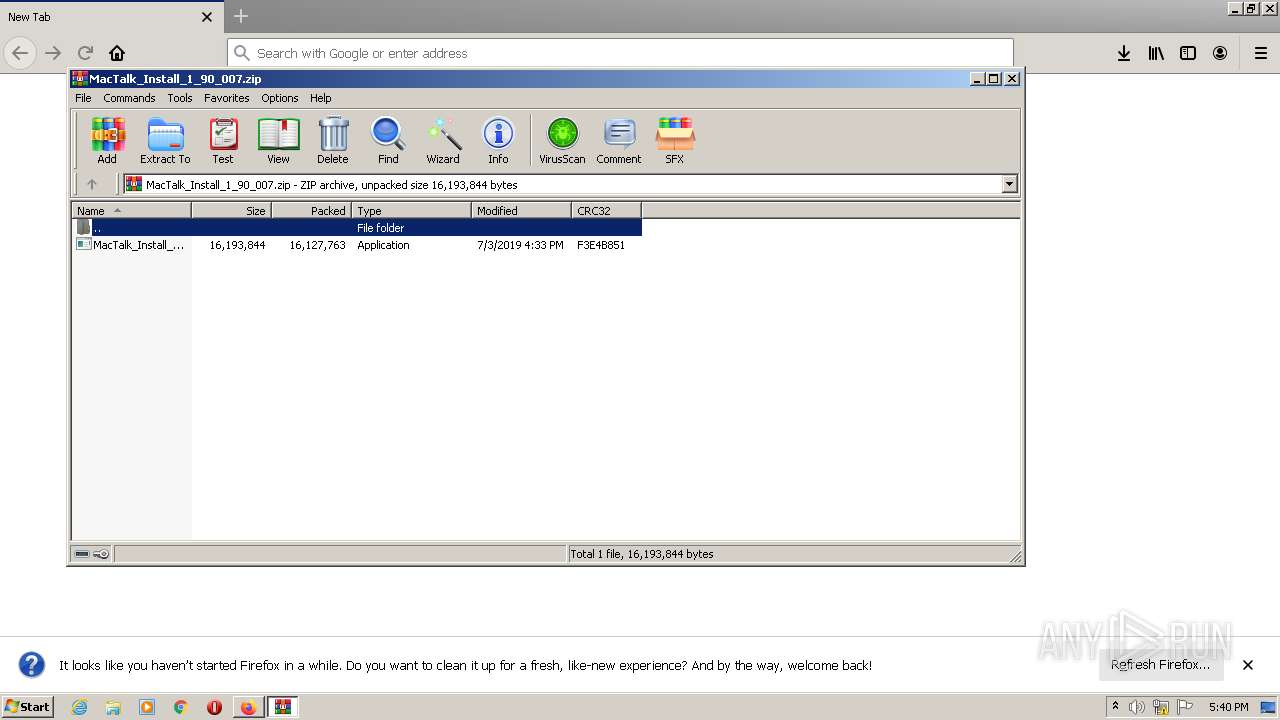1280x720 pixels.
Task: Sort by Modified column header
Action: [x=521, y=210]
